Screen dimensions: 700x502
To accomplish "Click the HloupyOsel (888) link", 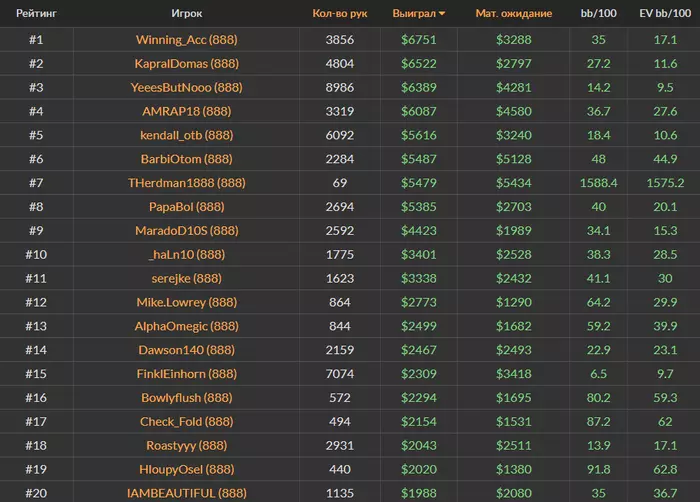I will click(186, 470).
